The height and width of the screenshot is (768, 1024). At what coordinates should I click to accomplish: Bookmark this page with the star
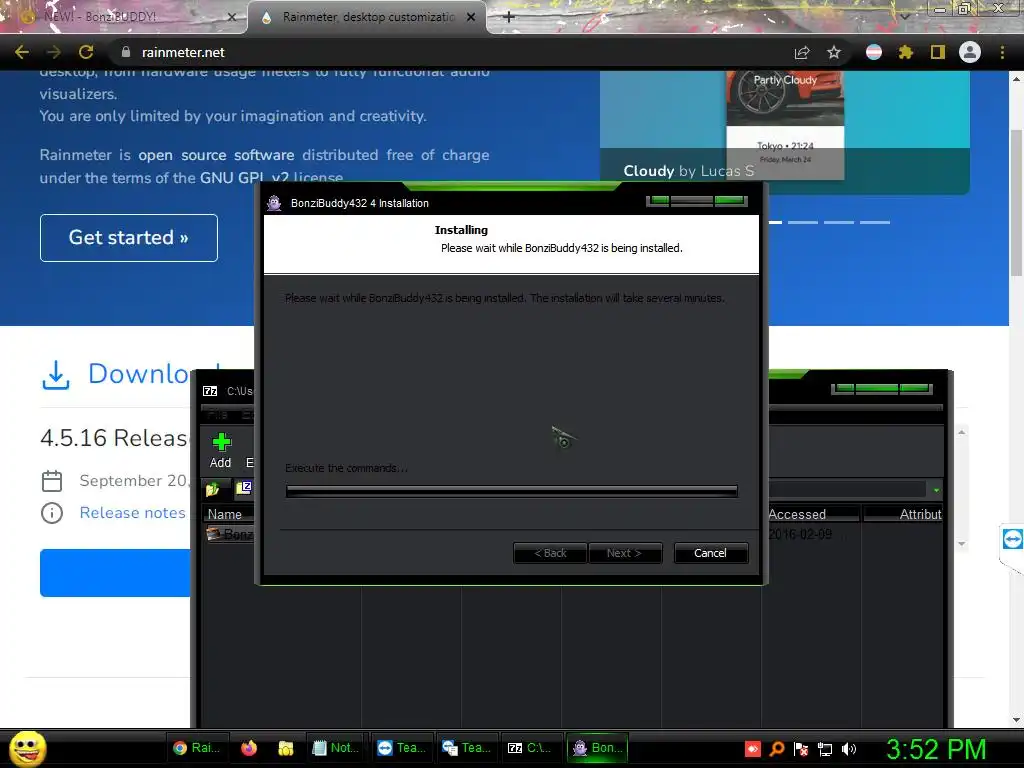coord(834,52)
